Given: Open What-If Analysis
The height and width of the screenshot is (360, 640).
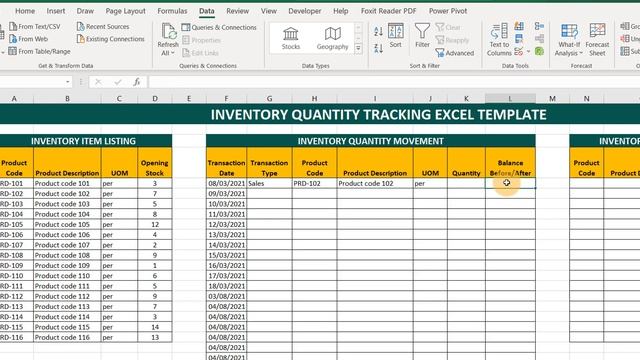Looking at the screenshot, I should tap(569, 40).
